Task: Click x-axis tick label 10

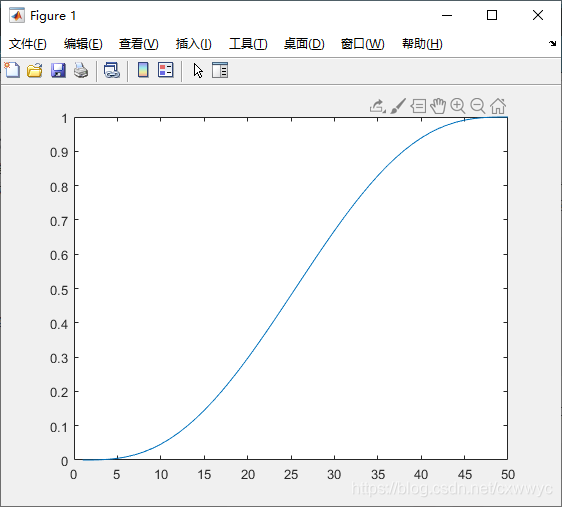Action: (161, 475)
